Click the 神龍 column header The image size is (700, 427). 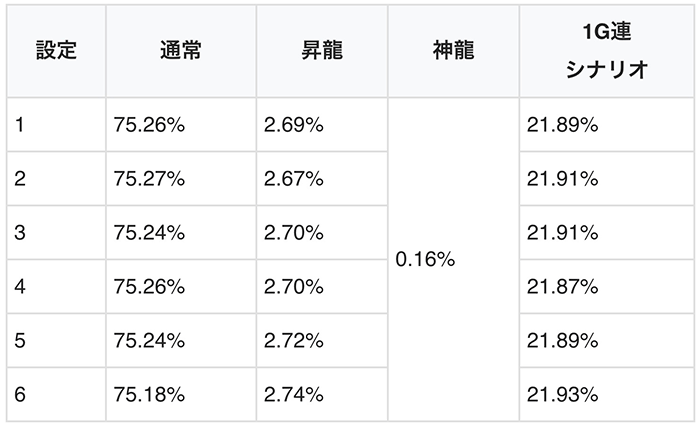pyautogui.click(x=452, y=50)
